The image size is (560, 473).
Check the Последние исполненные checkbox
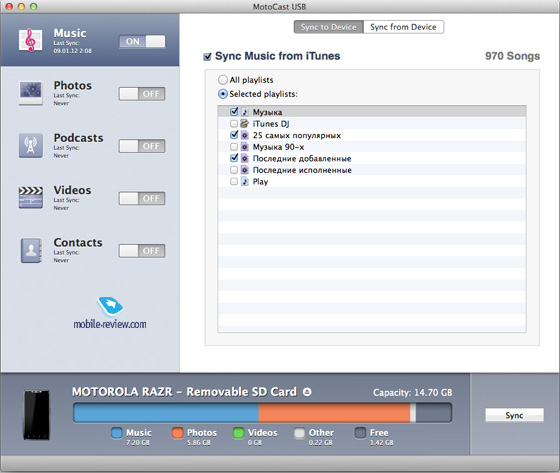click(x=234, y=170)
